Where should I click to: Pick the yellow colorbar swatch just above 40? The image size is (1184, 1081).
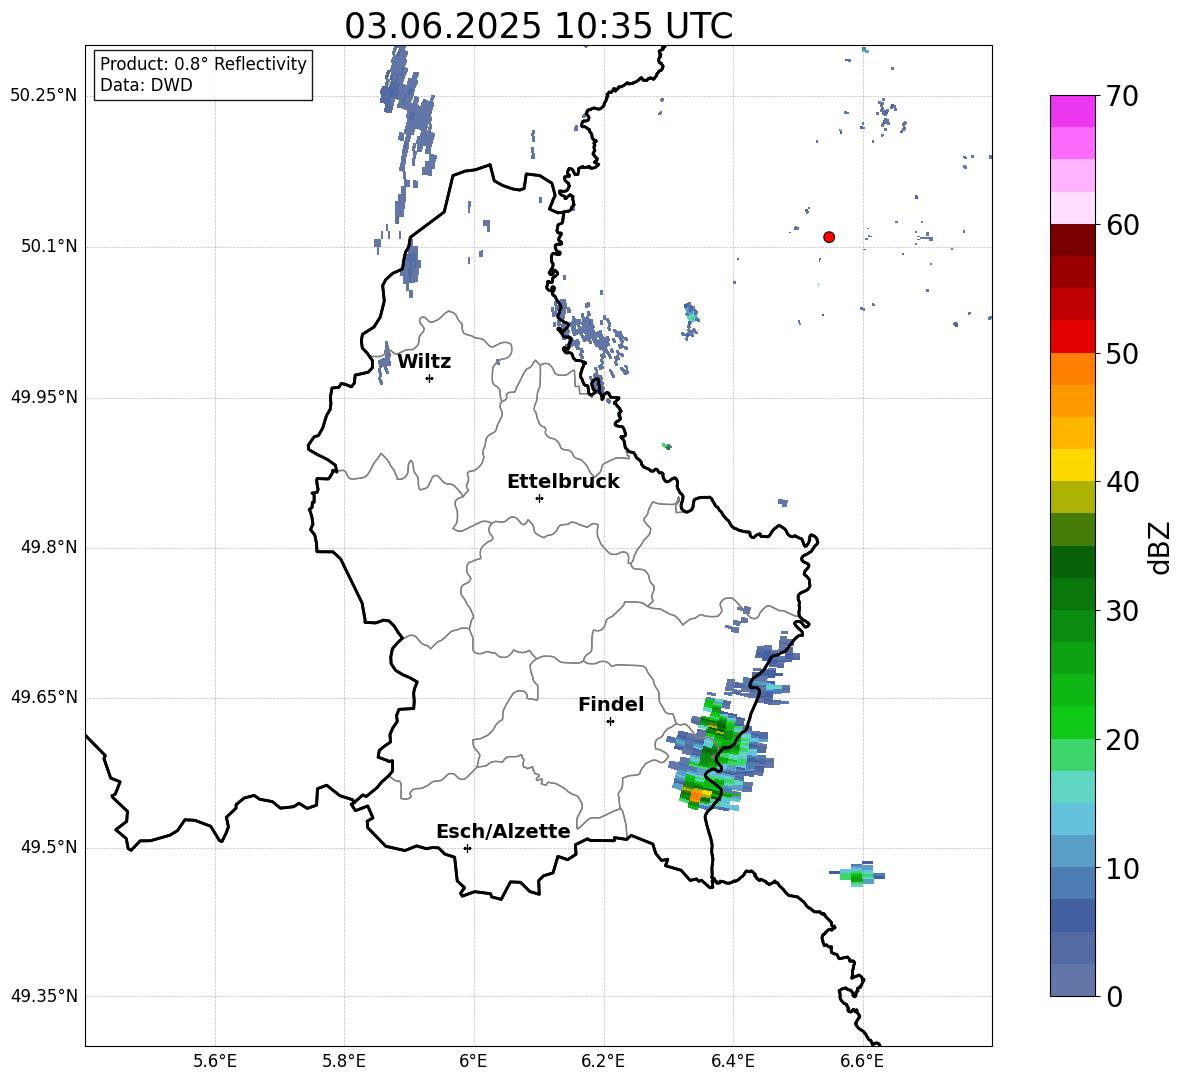point(1073,466)
